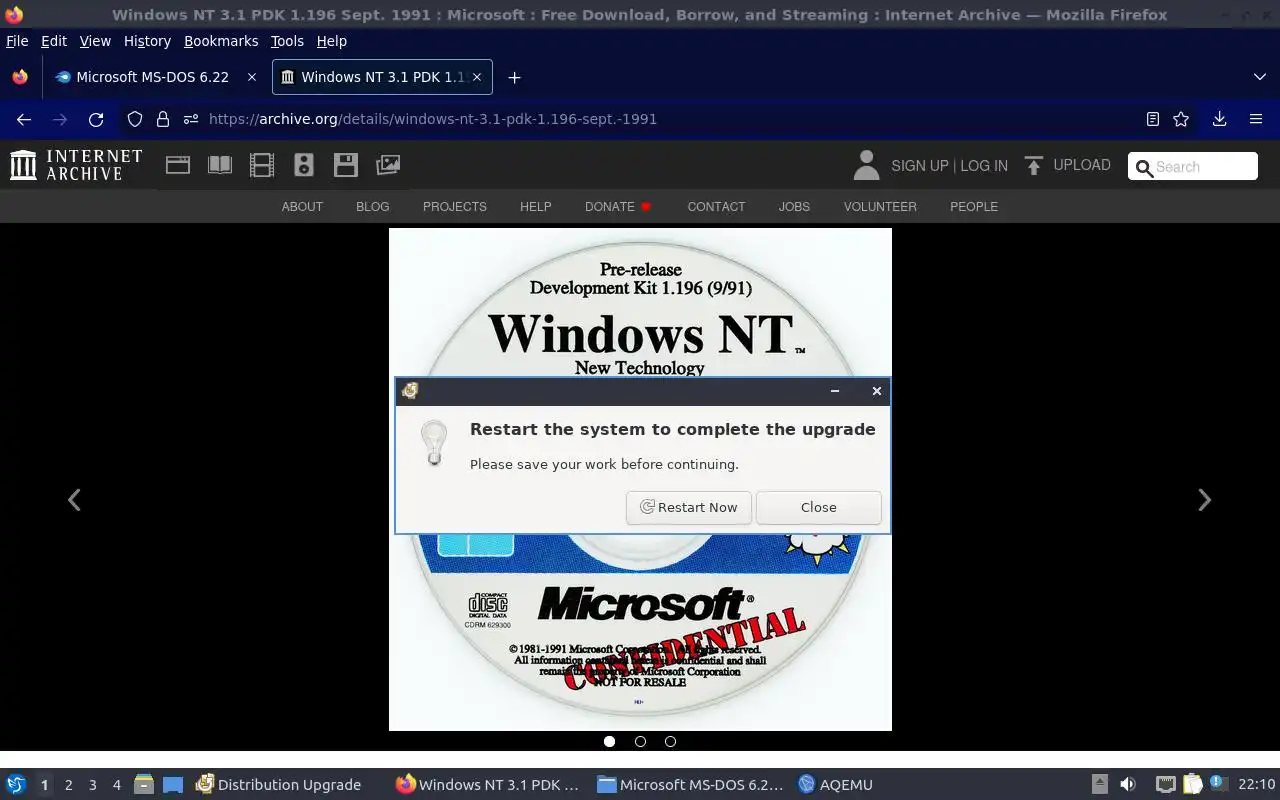Open the Bookmarks menu

(221, 41)
